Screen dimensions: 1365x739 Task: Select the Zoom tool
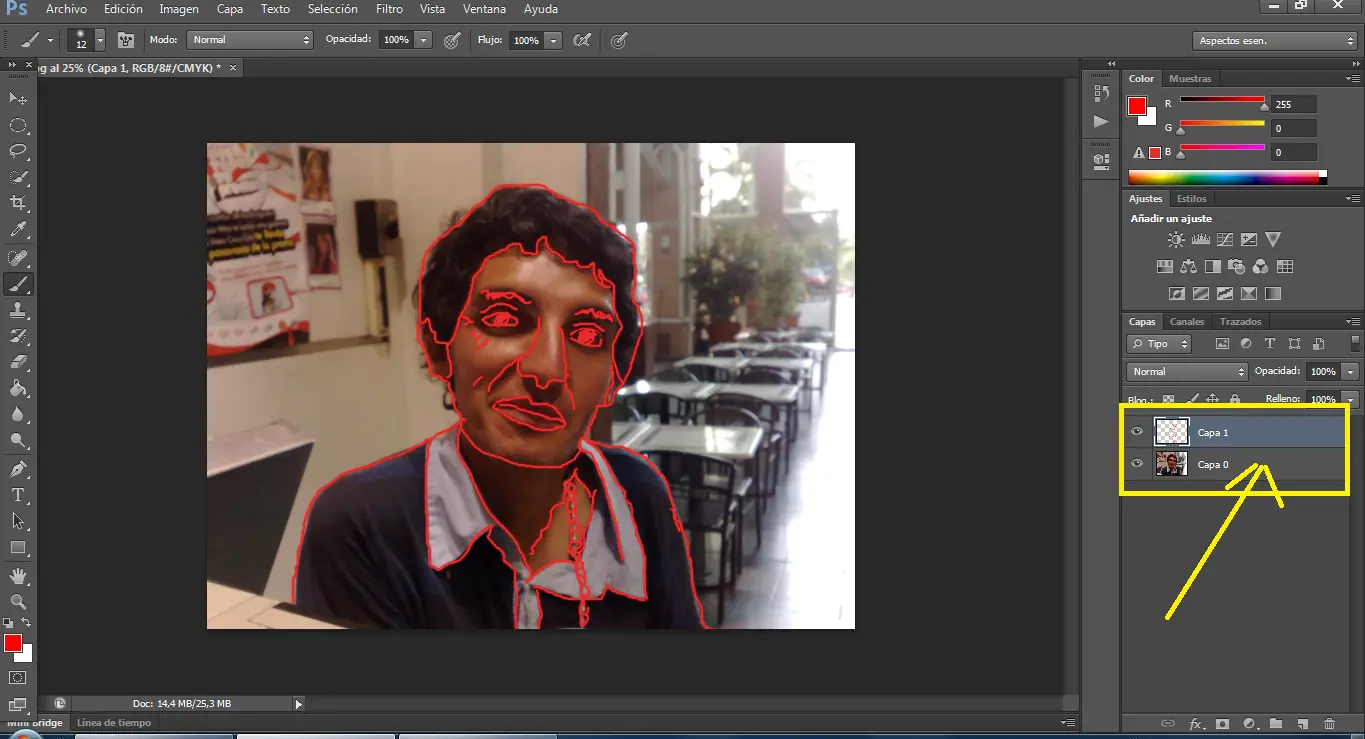click(x=18, y=602)
